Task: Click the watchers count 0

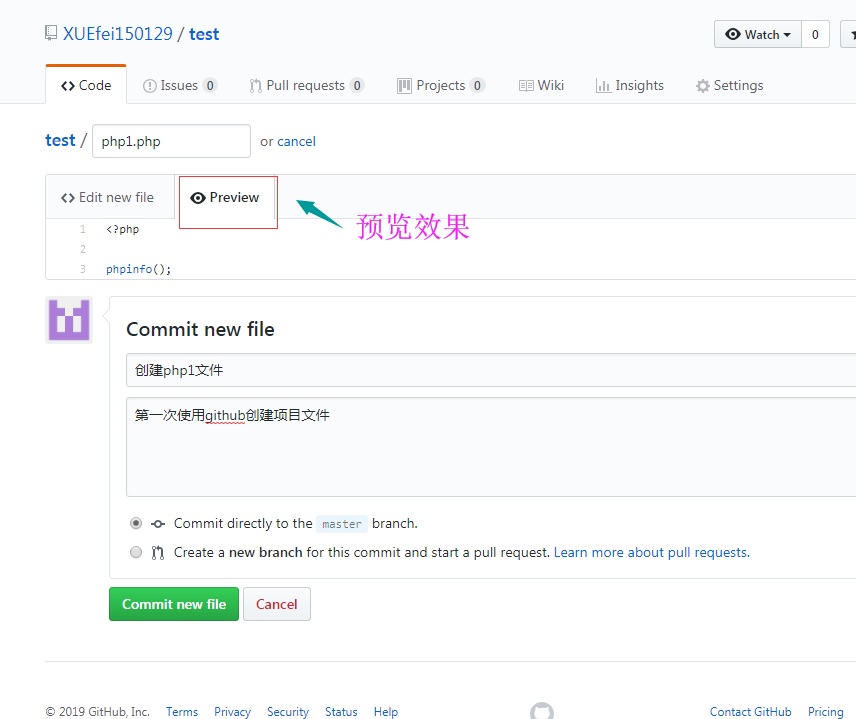Action: (815, 34)
